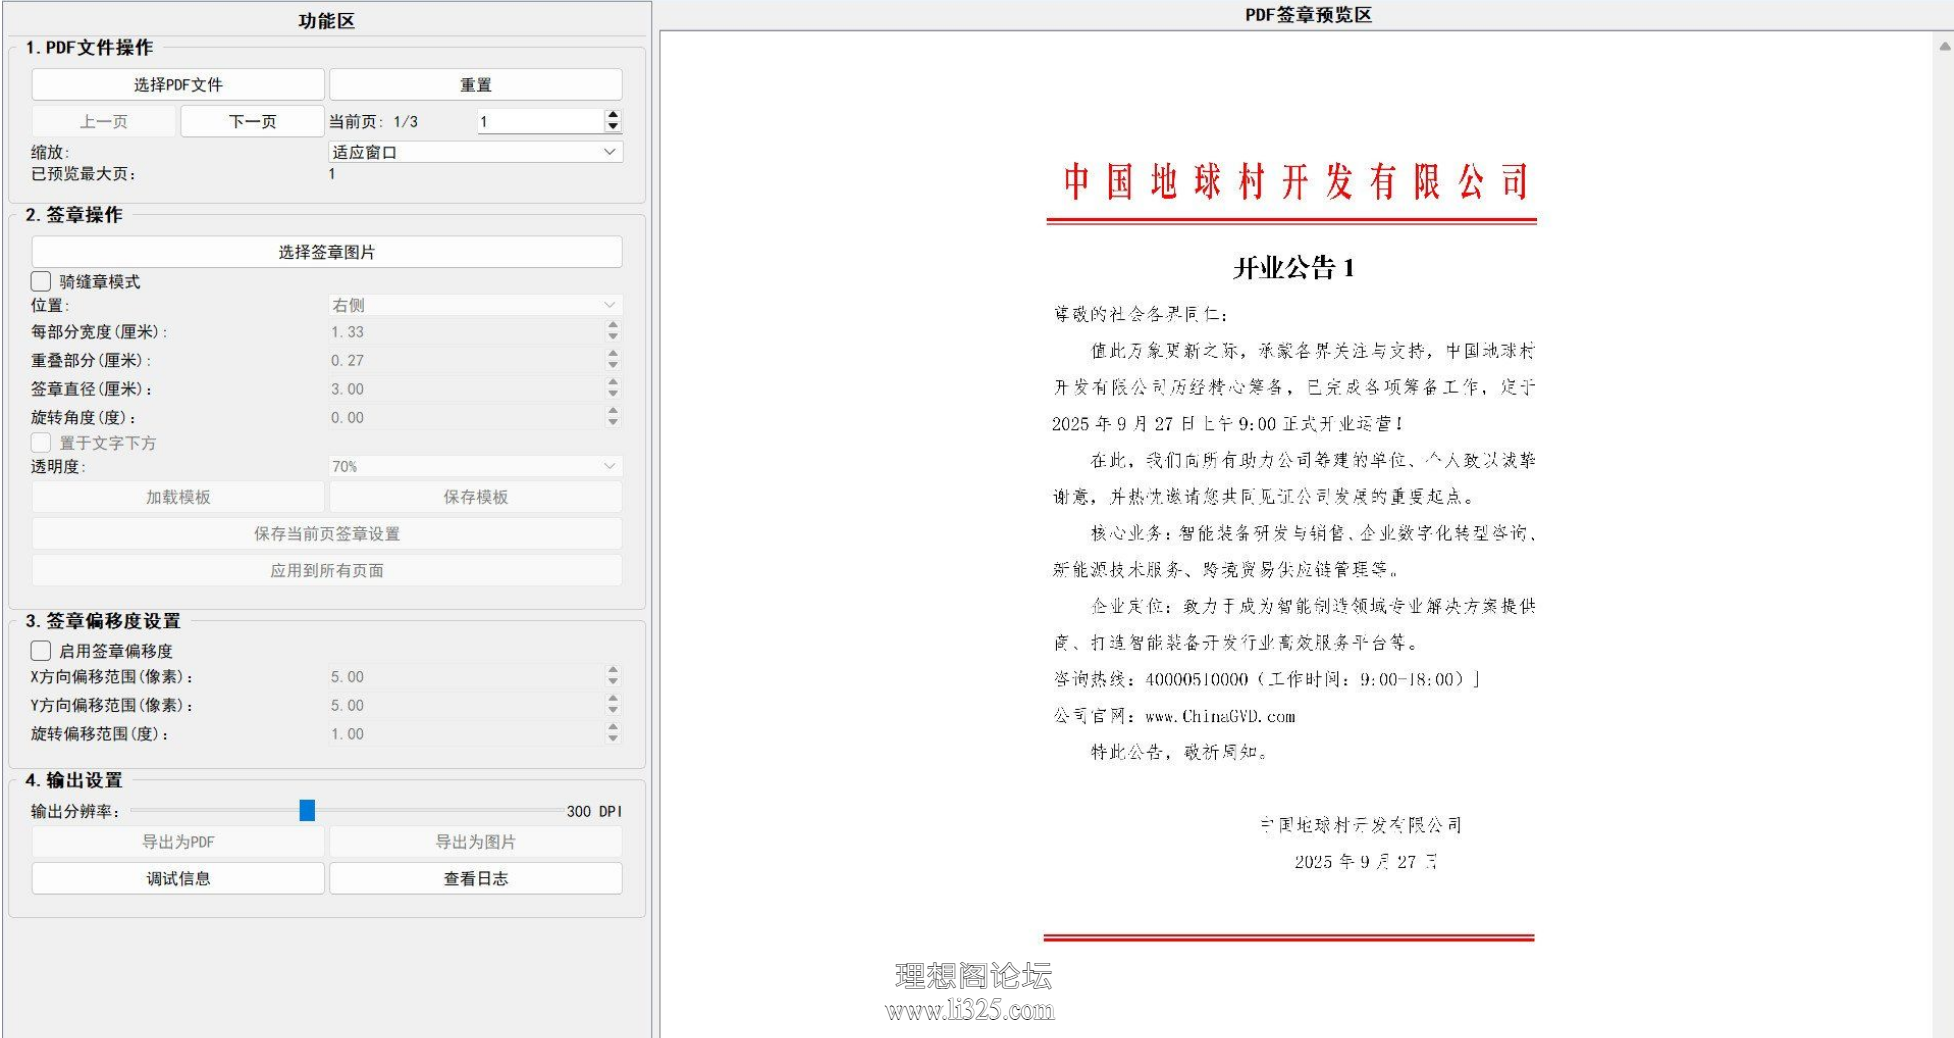Open 查看日志 log viewer
The image size is (1954, 1038).
476,879
